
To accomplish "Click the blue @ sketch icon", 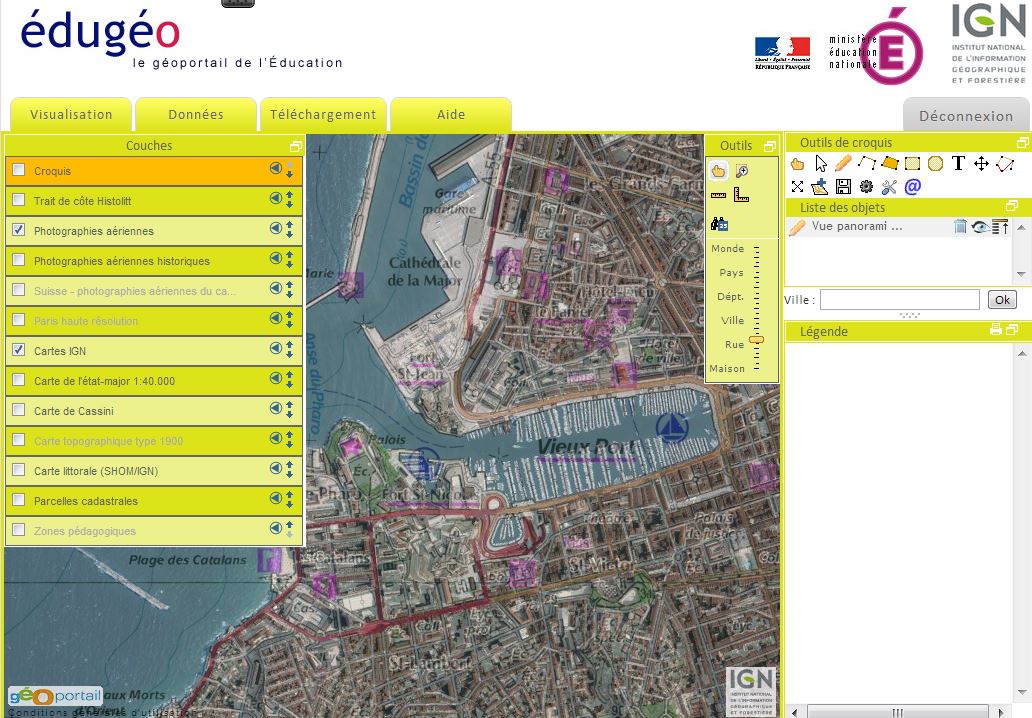I will pyautogui.click(x=912, y=186).
